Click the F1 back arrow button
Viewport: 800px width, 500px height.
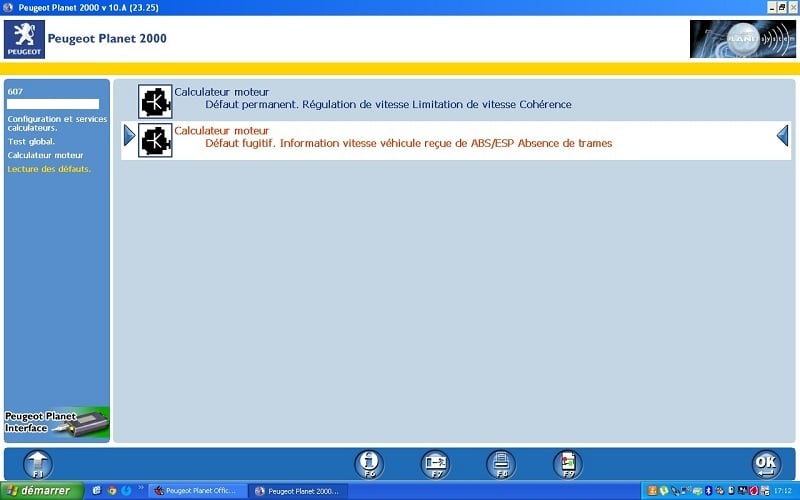38,465
